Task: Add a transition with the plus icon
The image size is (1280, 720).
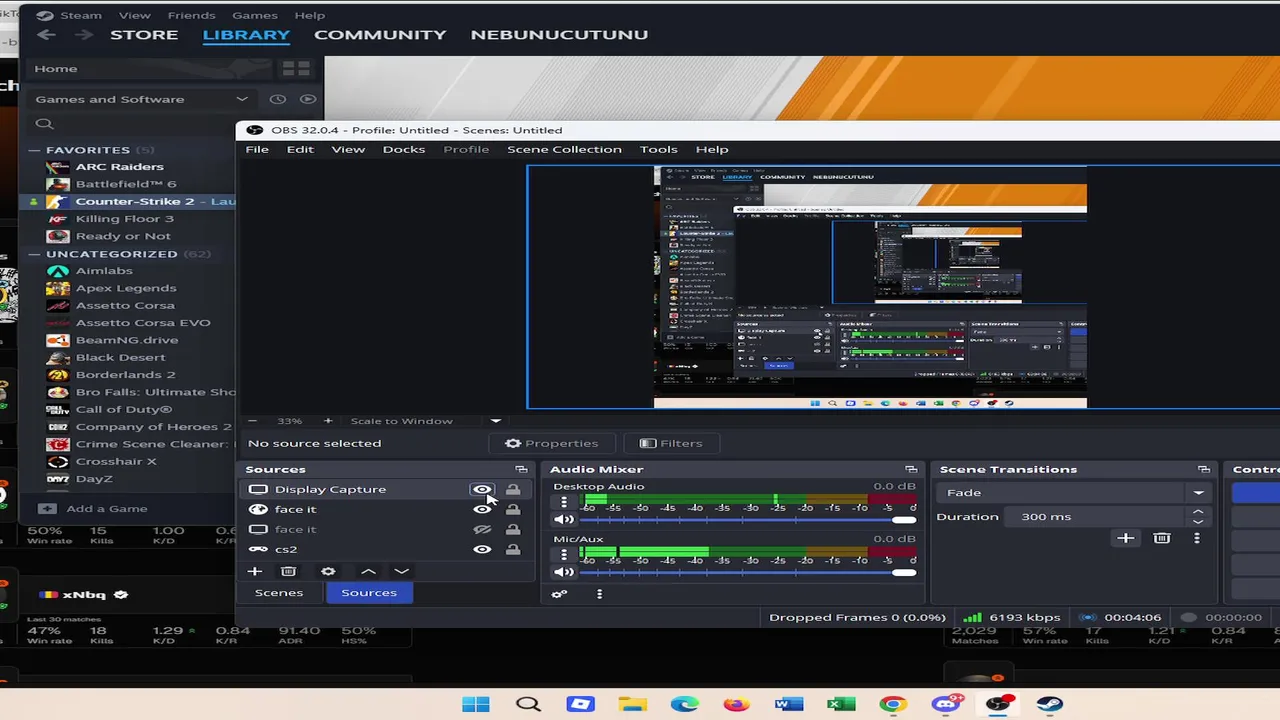Action: click(x=1125, y=538)
